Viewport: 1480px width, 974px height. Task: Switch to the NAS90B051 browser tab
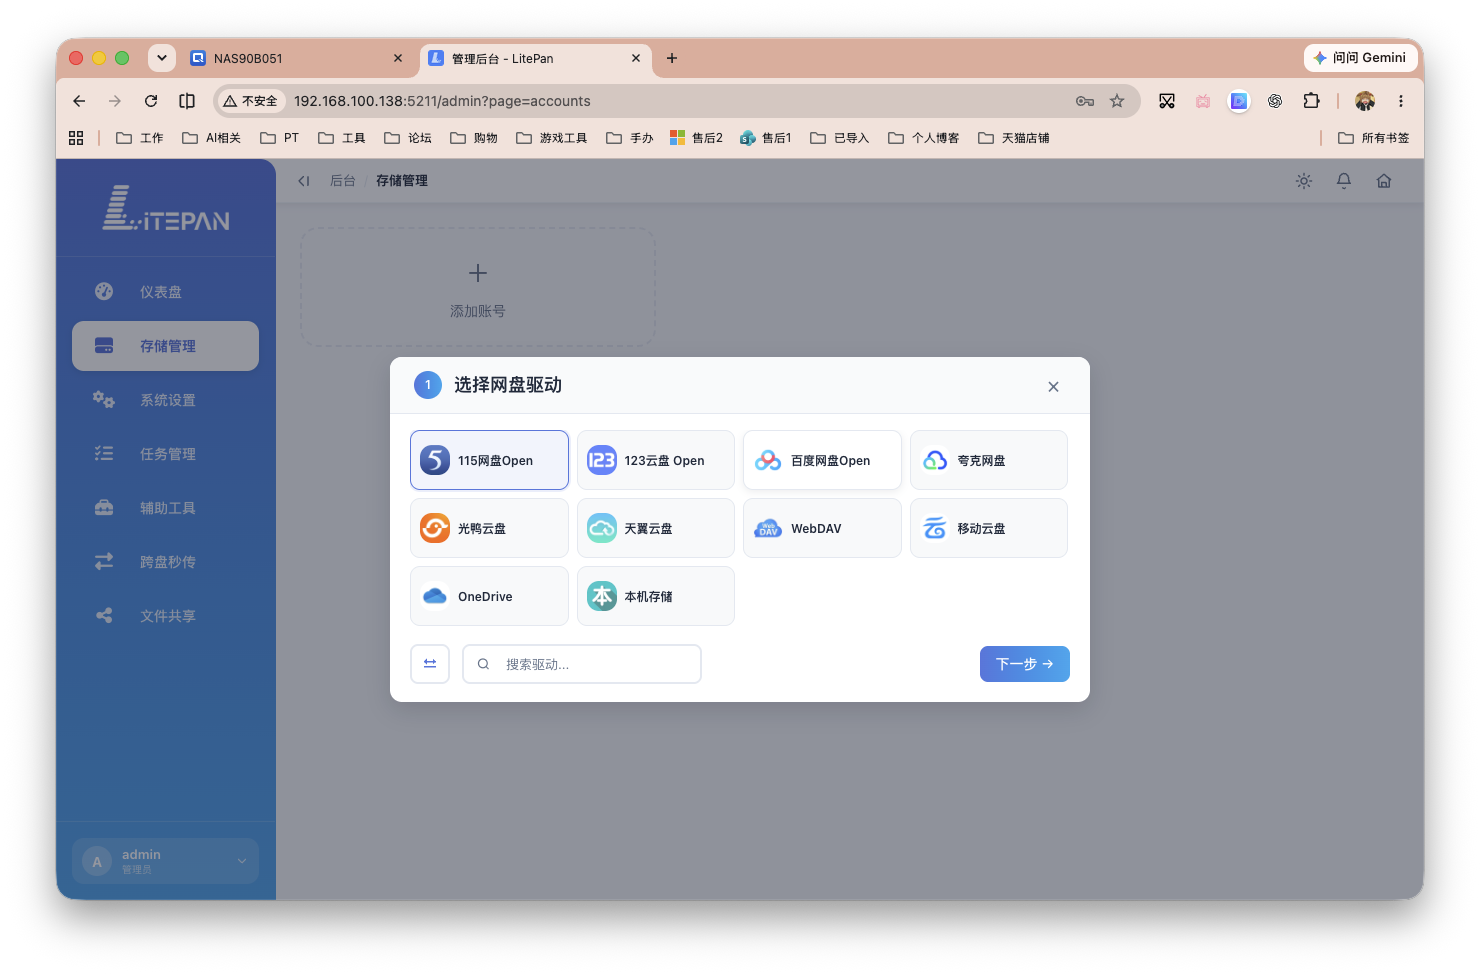pyautogui.click(x=297, y=58)
